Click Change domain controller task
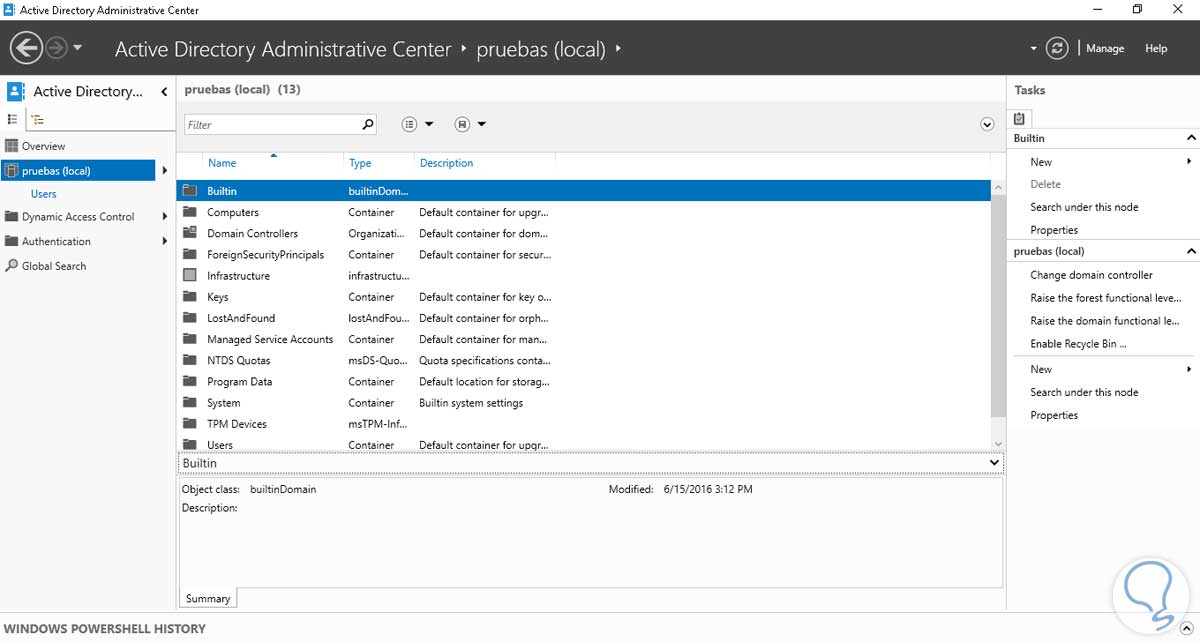Viewport: 1200px width, 642px height. click(1091, 275)
